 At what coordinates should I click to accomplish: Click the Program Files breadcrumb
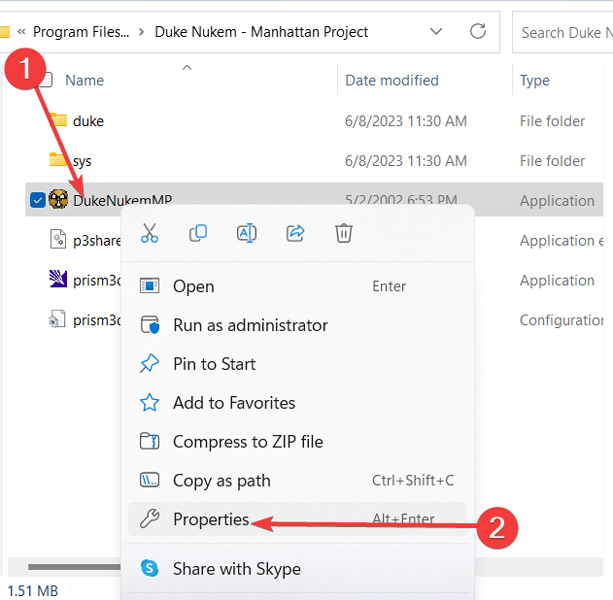point(81,32)
